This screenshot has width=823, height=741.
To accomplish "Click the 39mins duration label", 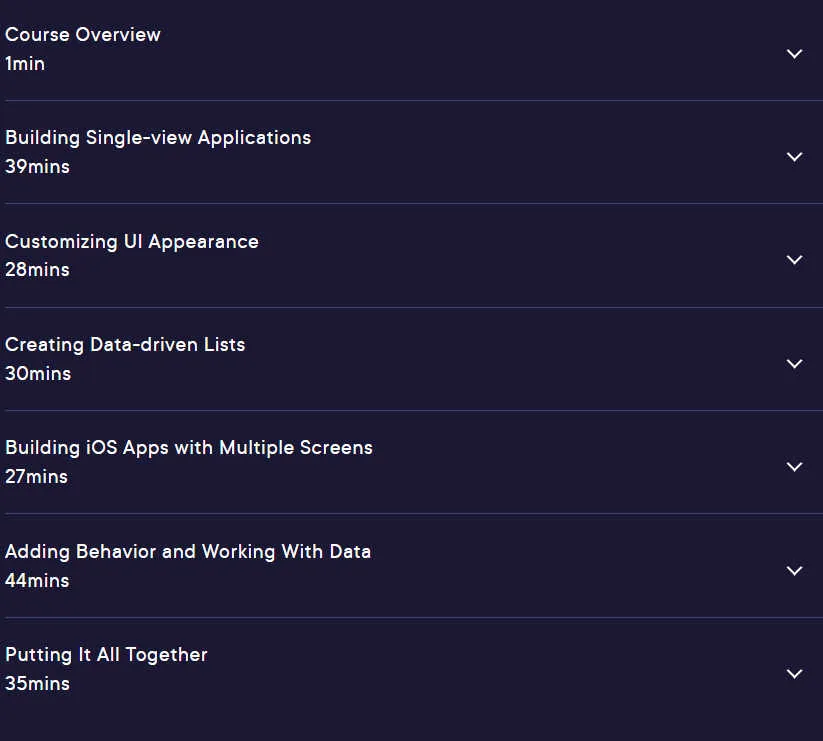I will point(37,167).
